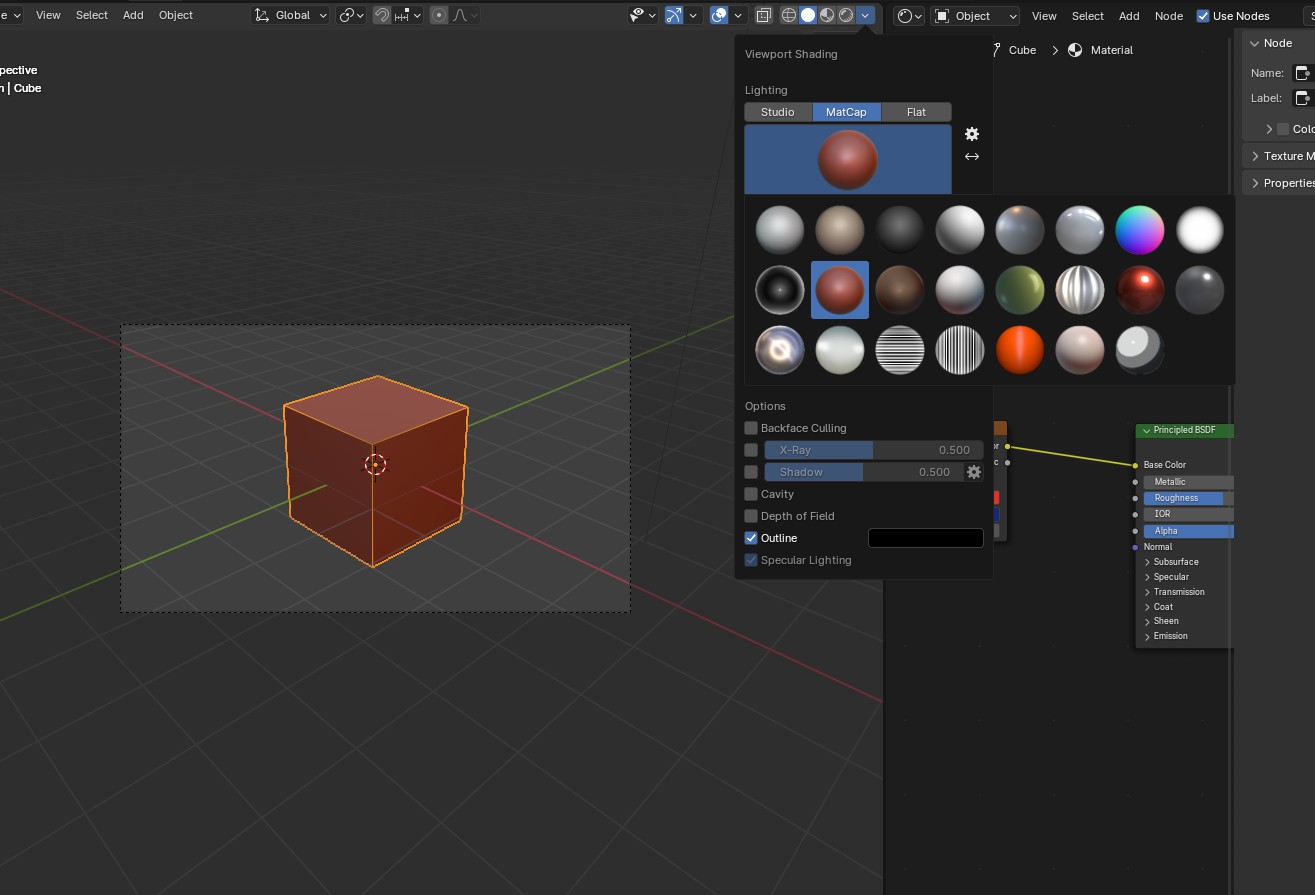Toggle X-Ray mode icon in header
Screen dimensions: 1315x895
click(763, 16)
